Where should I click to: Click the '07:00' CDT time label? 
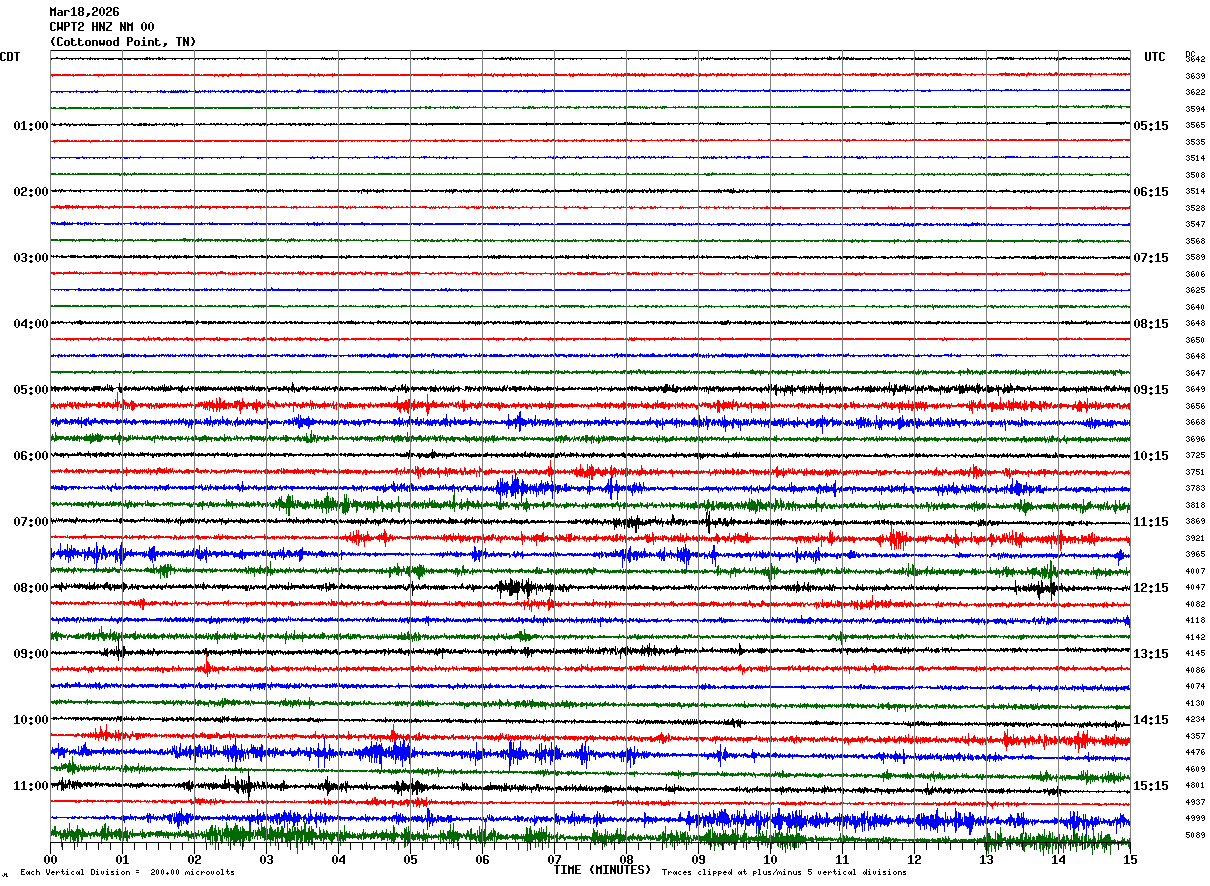(x=31, y=522)
